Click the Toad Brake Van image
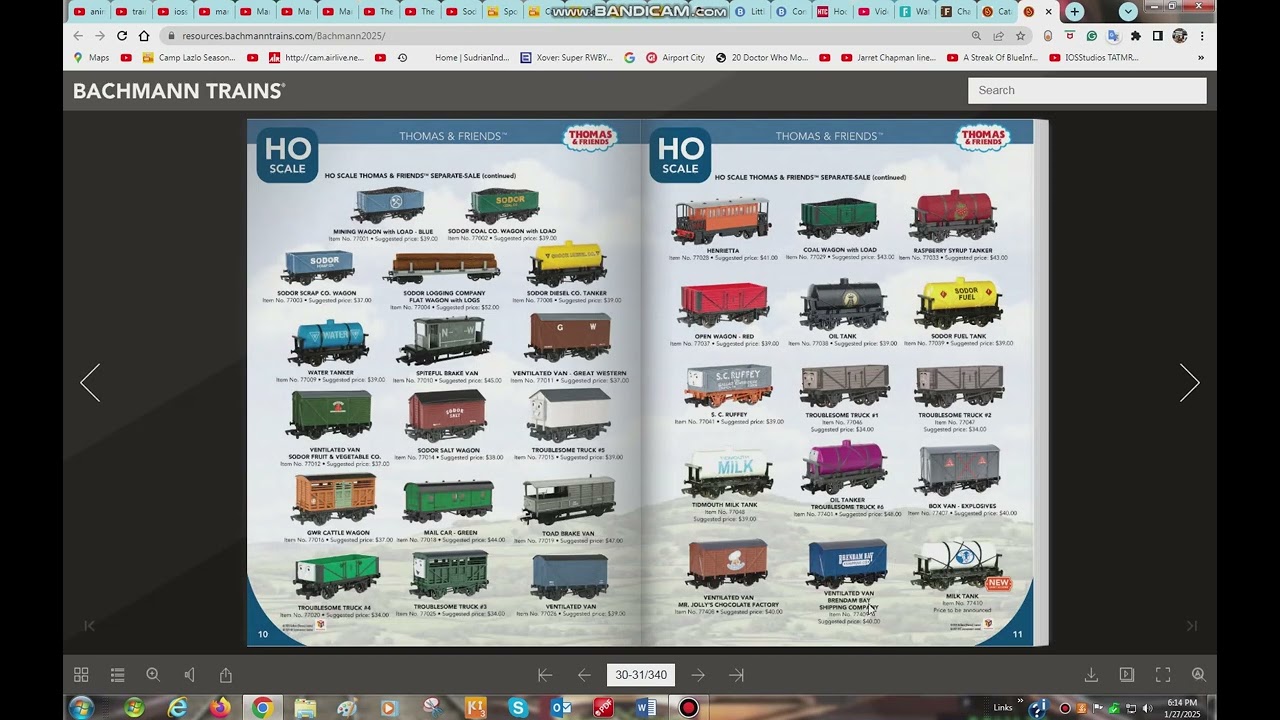Image resolution: width=1280 pixels, height=720 pixels. (x=567, y=500)
